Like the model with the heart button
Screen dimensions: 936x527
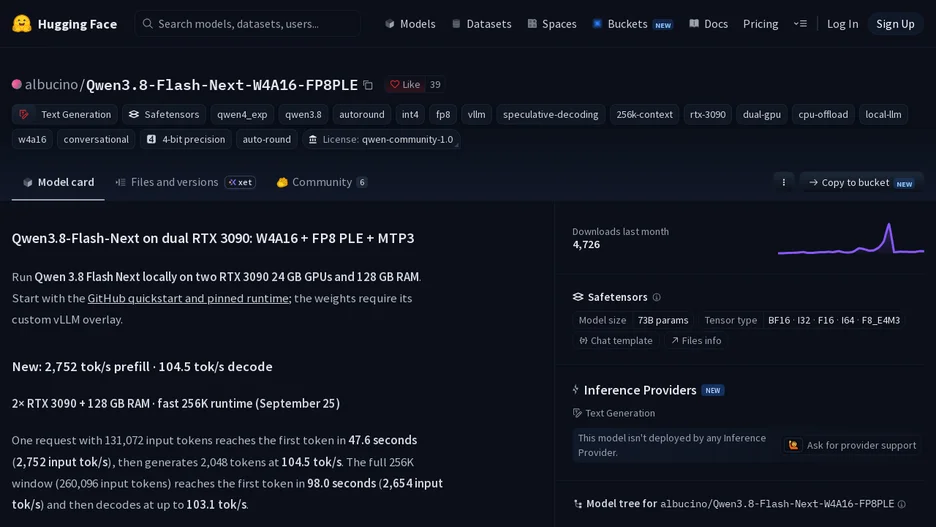405,85
